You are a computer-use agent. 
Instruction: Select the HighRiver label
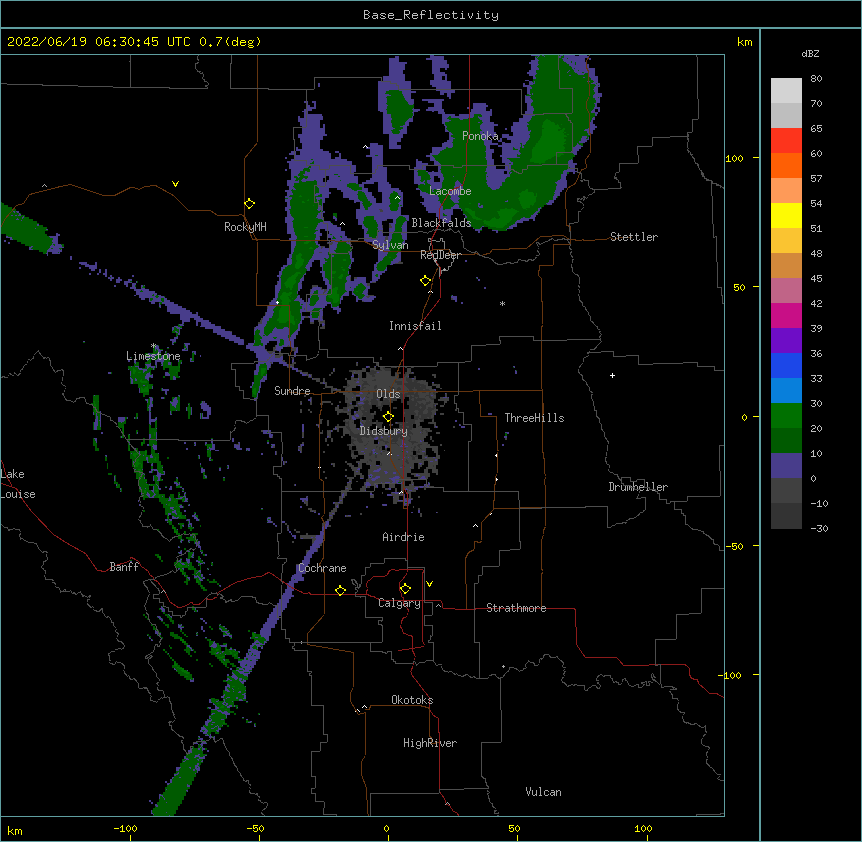click(x=430, y=743)
